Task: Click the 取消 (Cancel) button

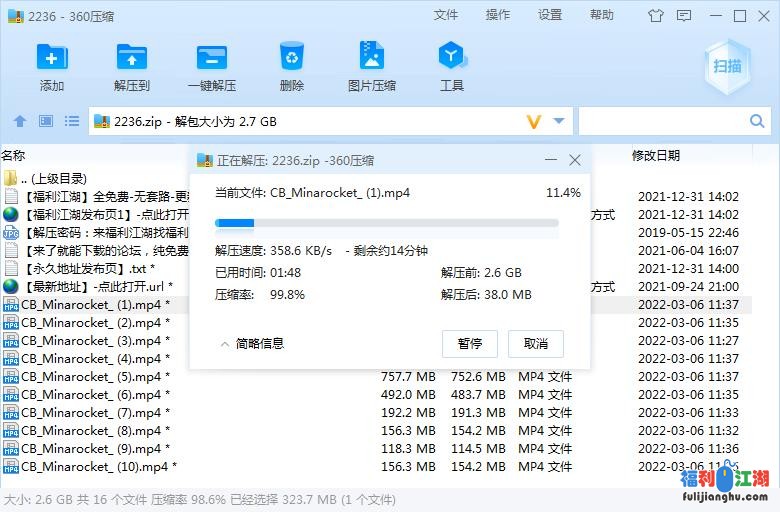Action: 536,343
